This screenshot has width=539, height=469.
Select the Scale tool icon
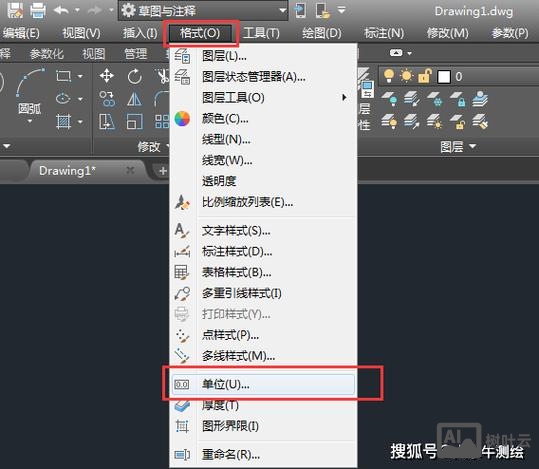[134, 122]
